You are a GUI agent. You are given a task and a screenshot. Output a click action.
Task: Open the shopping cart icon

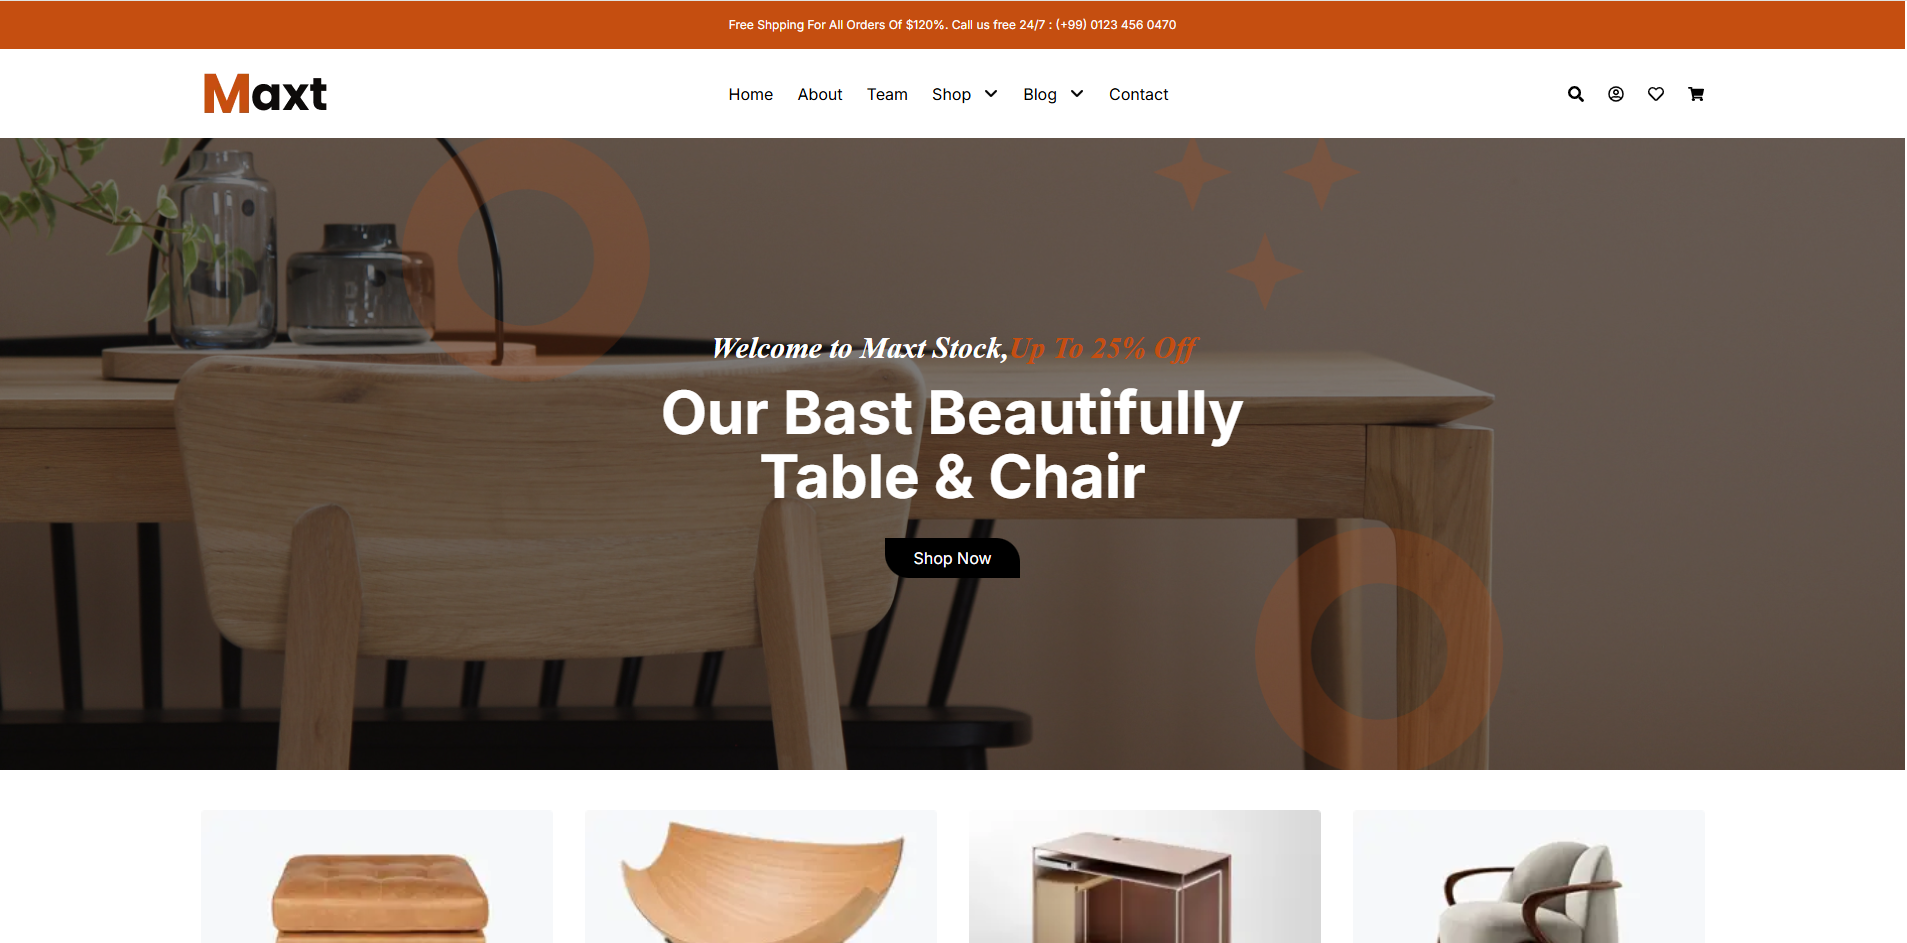point(1696,94)
